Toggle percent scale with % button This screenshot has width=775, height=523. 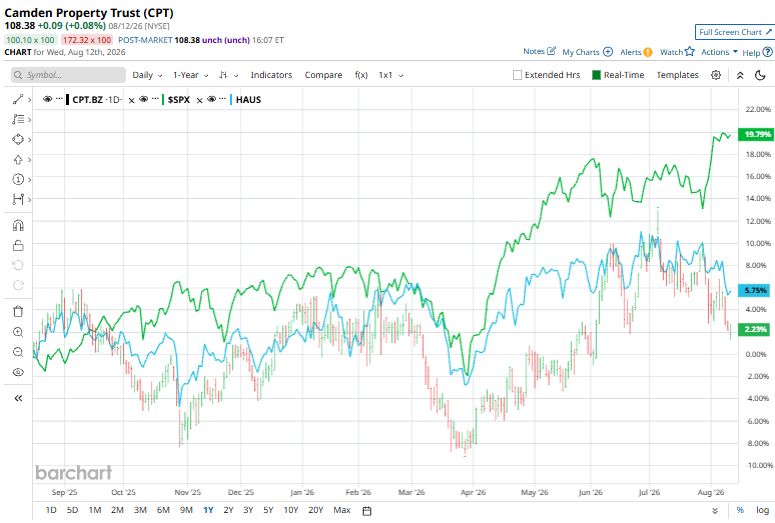click(x=740, y=510)
